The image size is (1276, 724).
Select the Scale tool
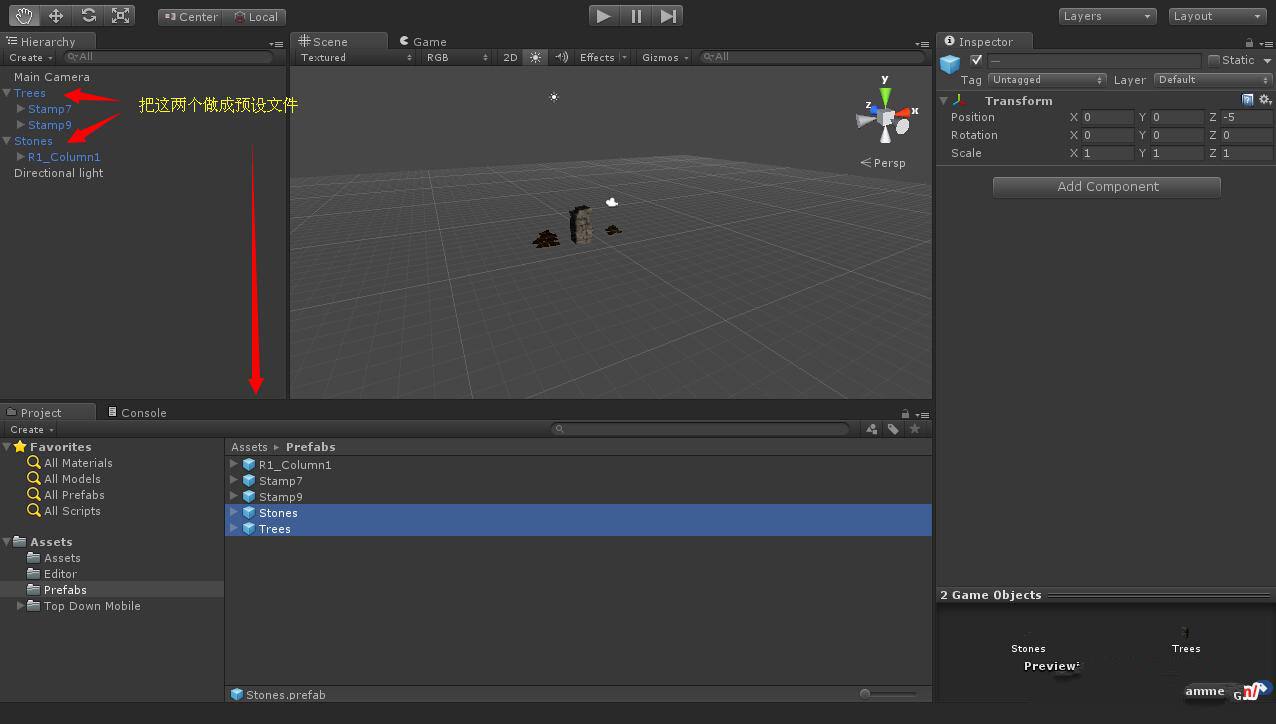(x=121, y=16)
